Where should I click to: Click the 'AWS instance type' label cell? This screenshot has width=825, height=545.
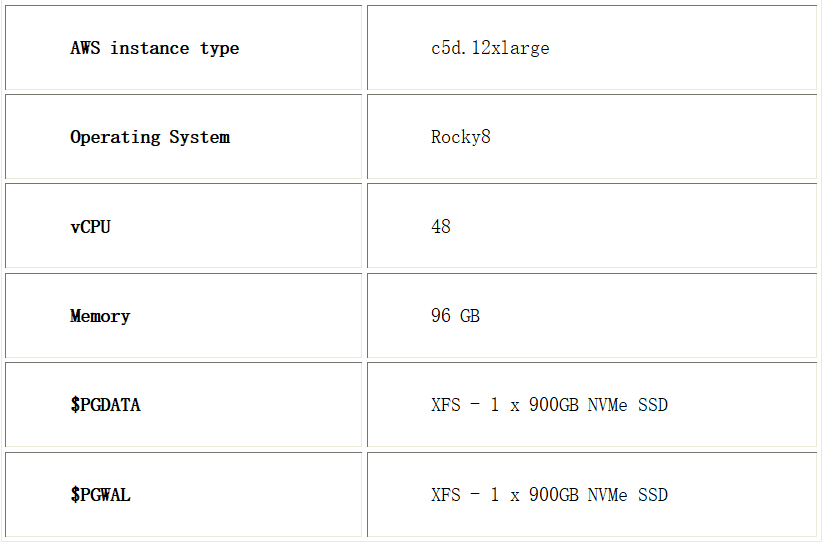184,48
